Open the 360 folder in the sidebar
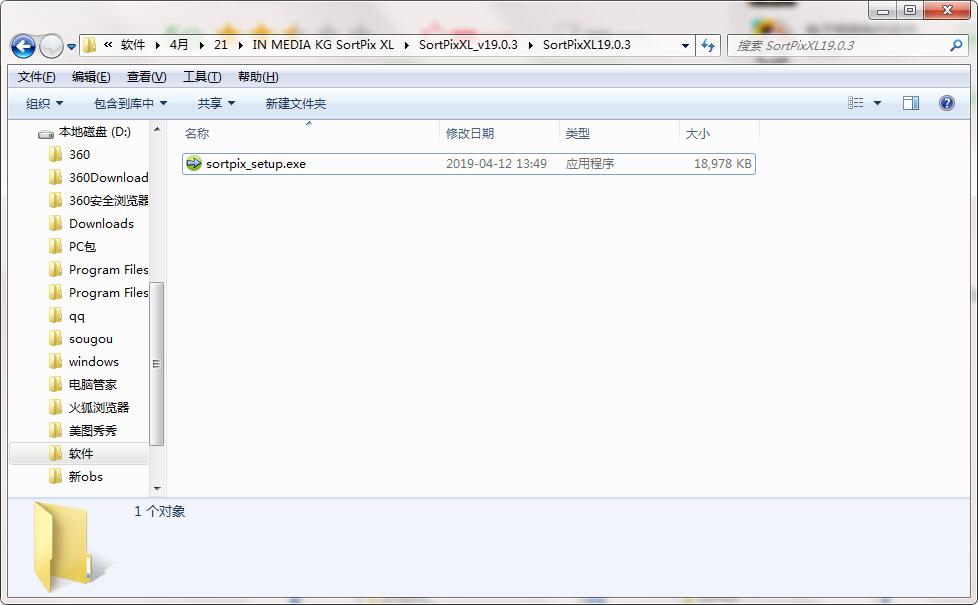 tap(79, 155)
